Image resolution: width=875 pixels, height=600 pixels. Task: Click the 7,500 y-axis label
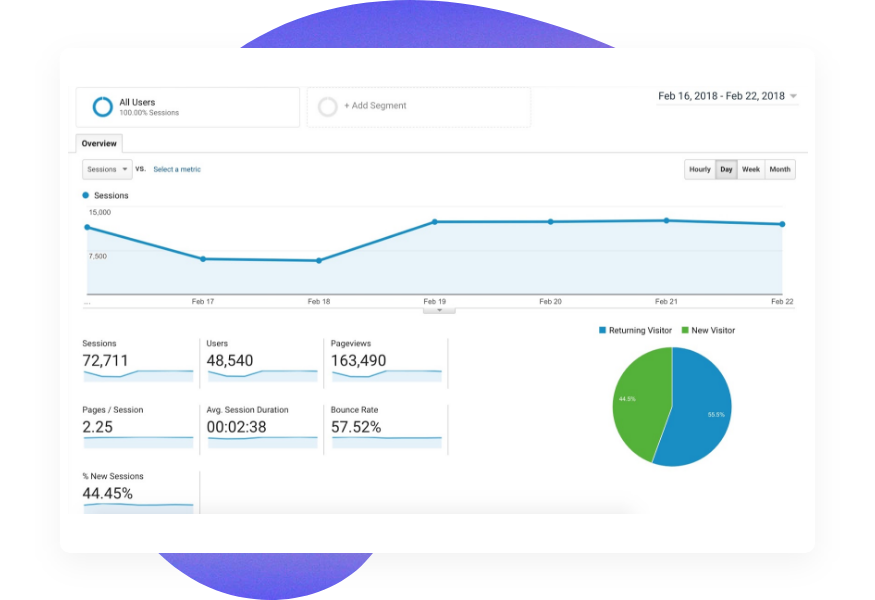(98, 256)
